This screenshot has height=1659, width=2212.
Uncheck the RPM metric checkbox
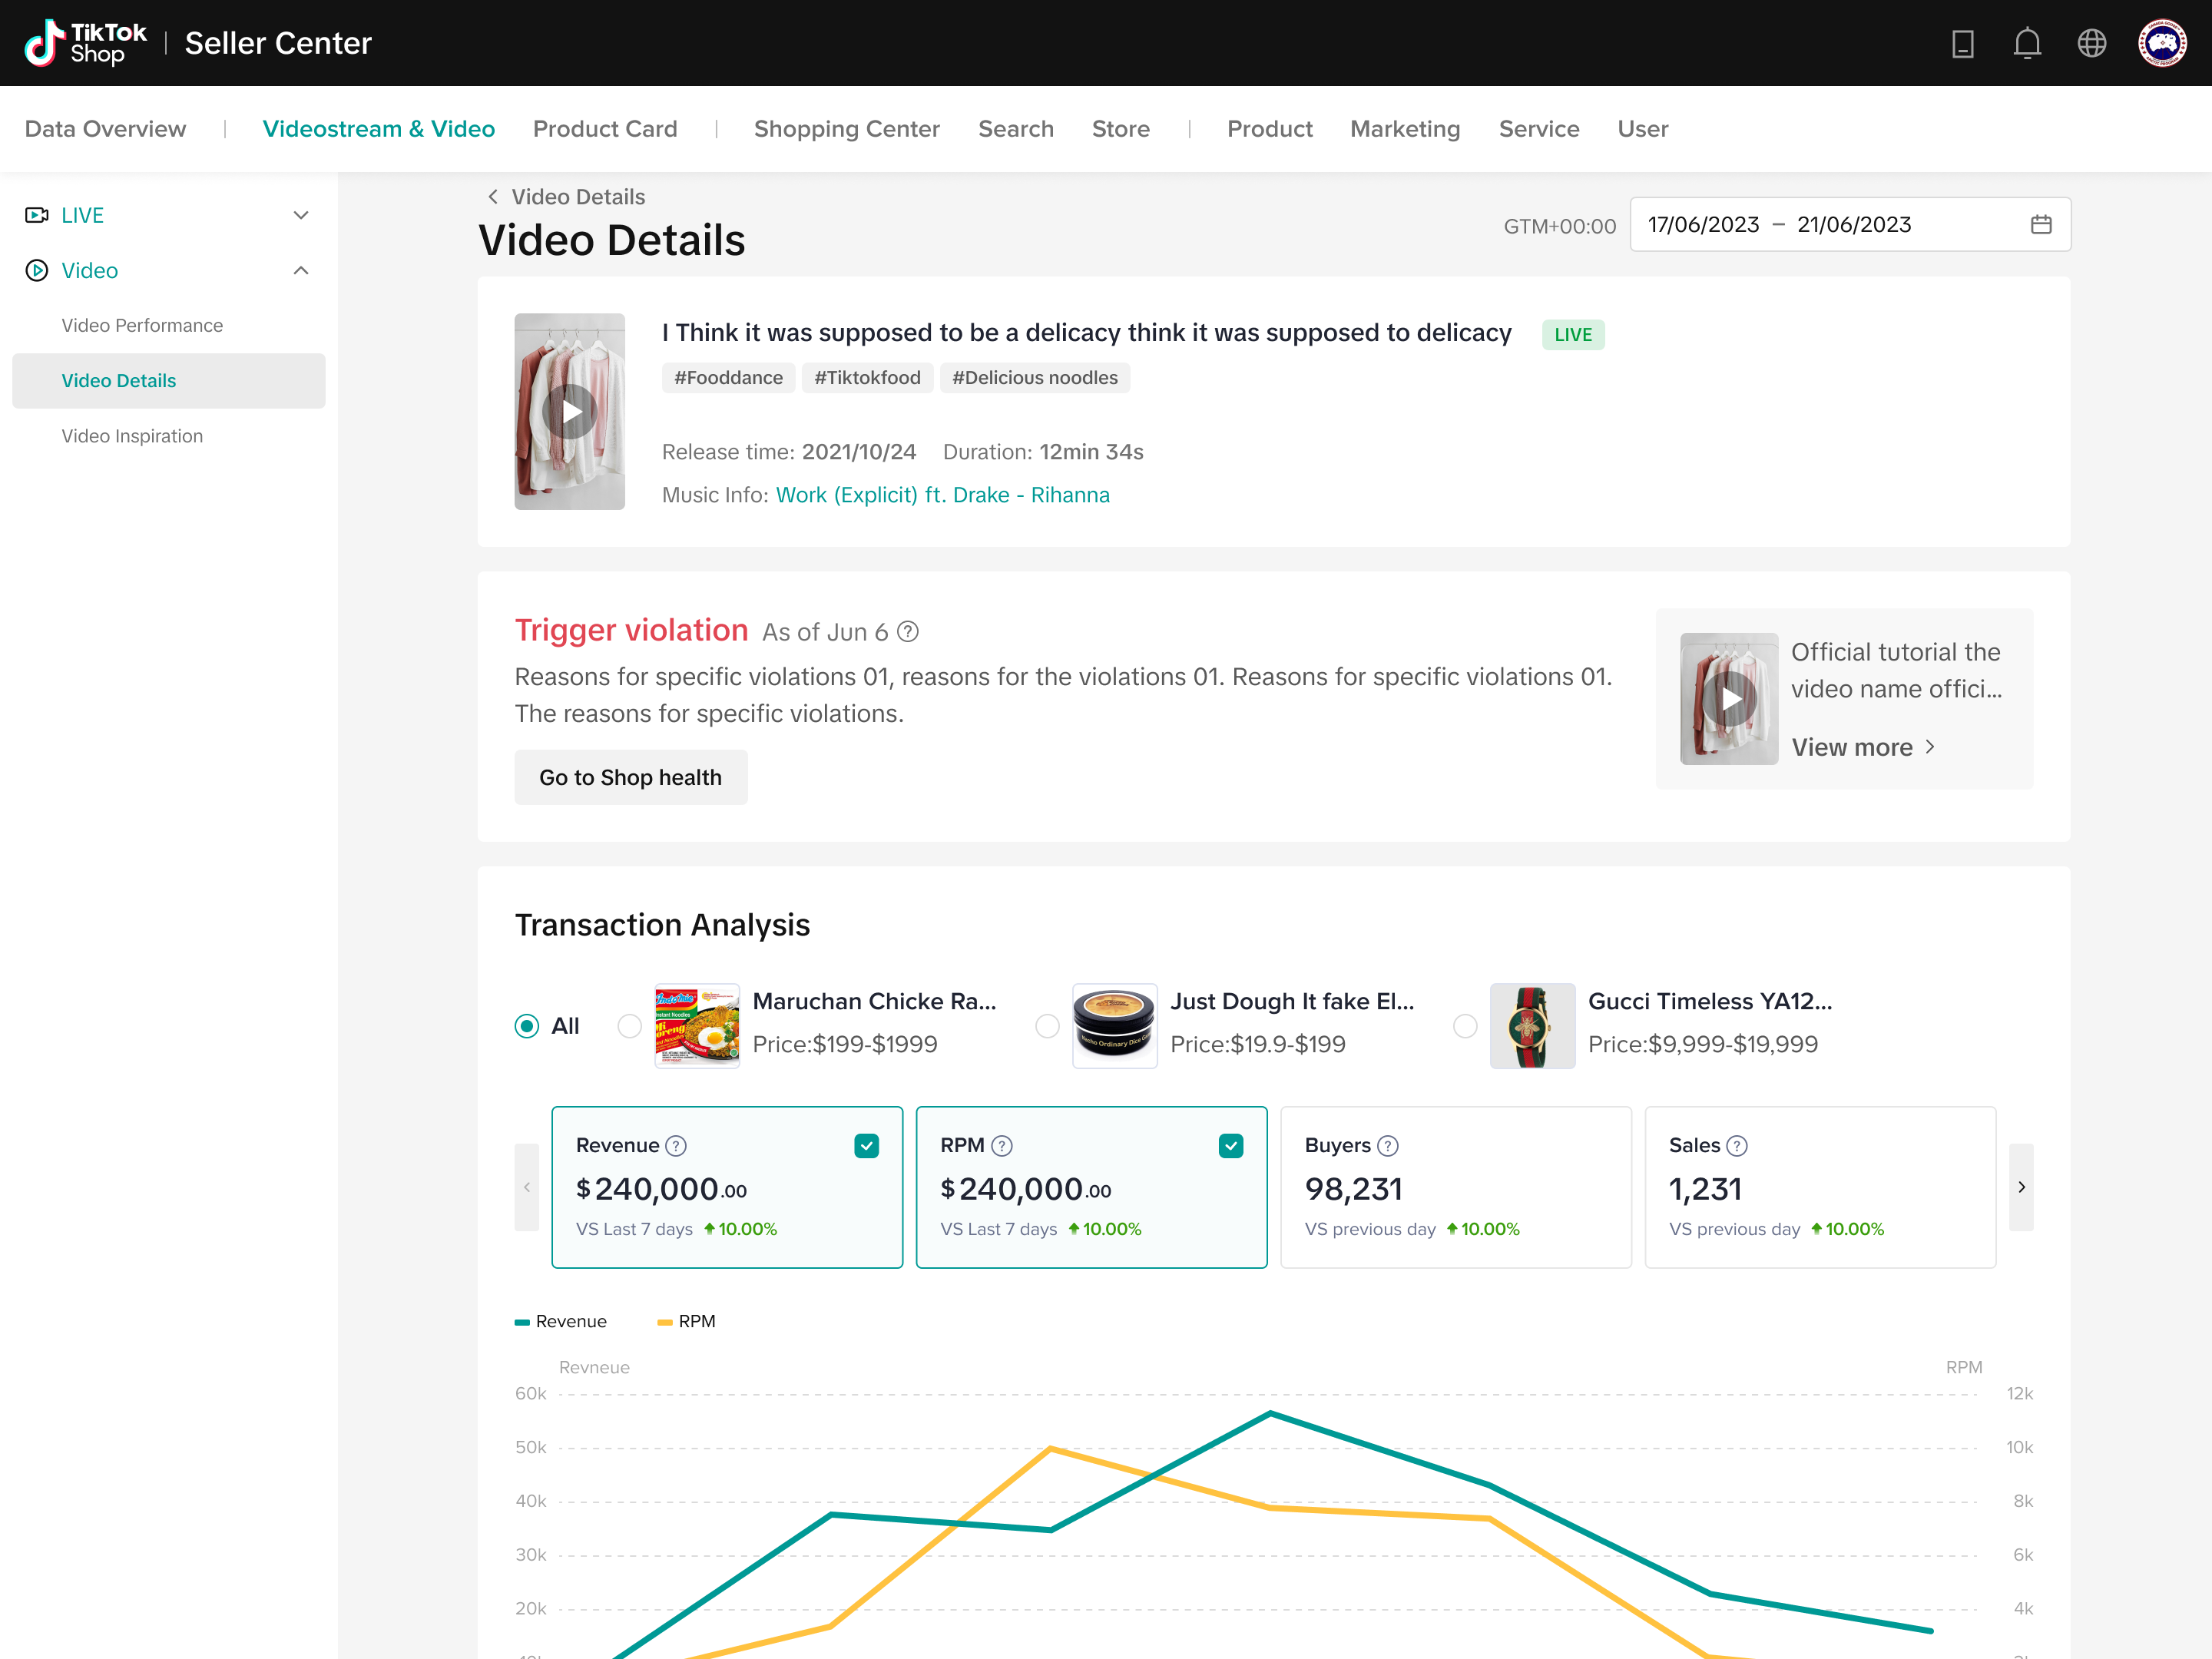1230,1146
